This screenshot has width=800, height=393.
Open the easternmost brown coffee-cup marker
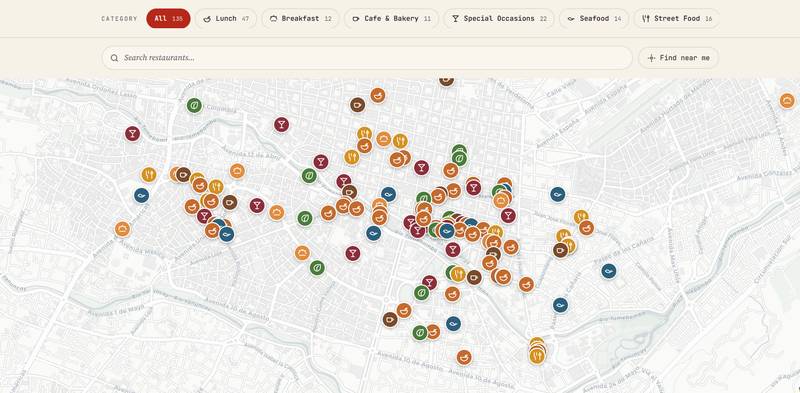tap(560, 250)
